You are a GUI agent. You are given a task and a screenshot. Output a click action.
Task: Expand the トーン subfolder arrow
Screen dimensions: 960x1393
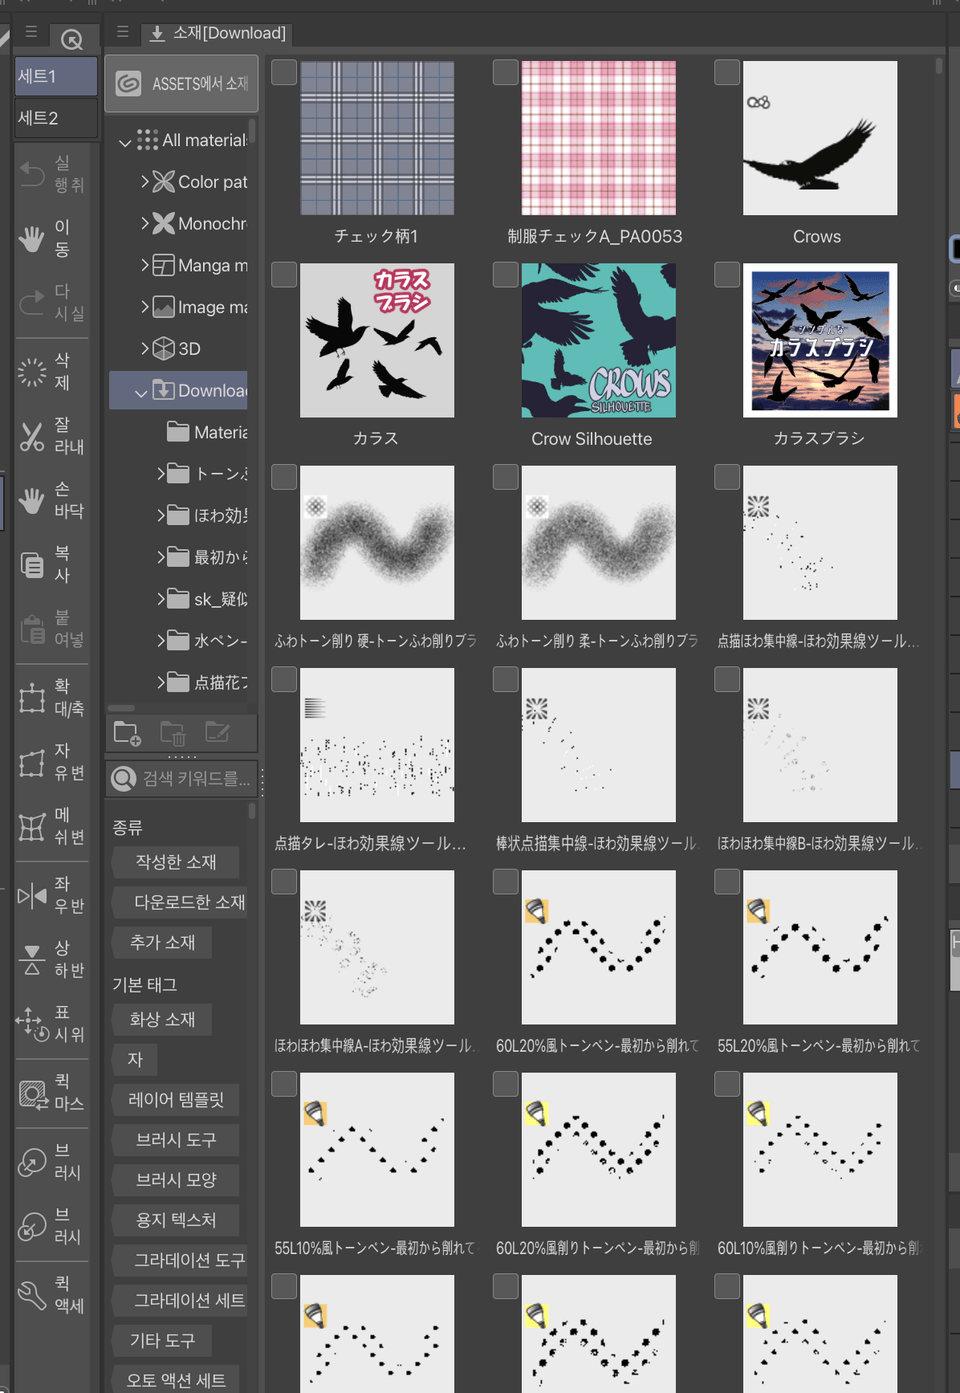tap(161, 473)
